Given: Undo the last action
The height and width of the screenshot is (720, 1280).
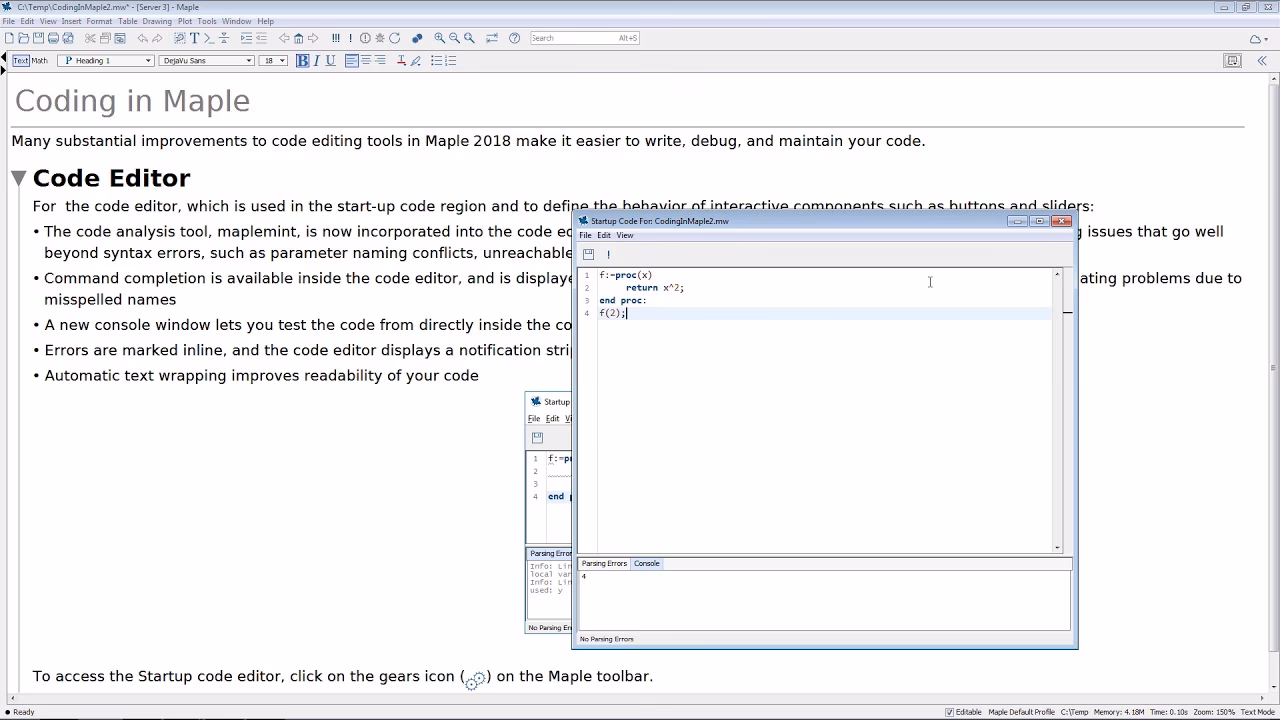Looking at the screenshot, I should pos(143,38).
